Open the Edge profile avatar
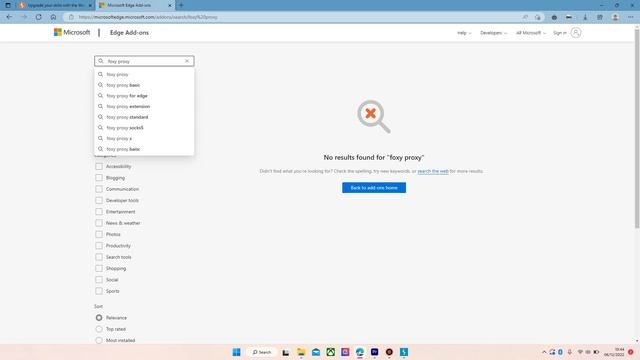The height and width of the screenshot is (360, 640). tap(615, 17)
